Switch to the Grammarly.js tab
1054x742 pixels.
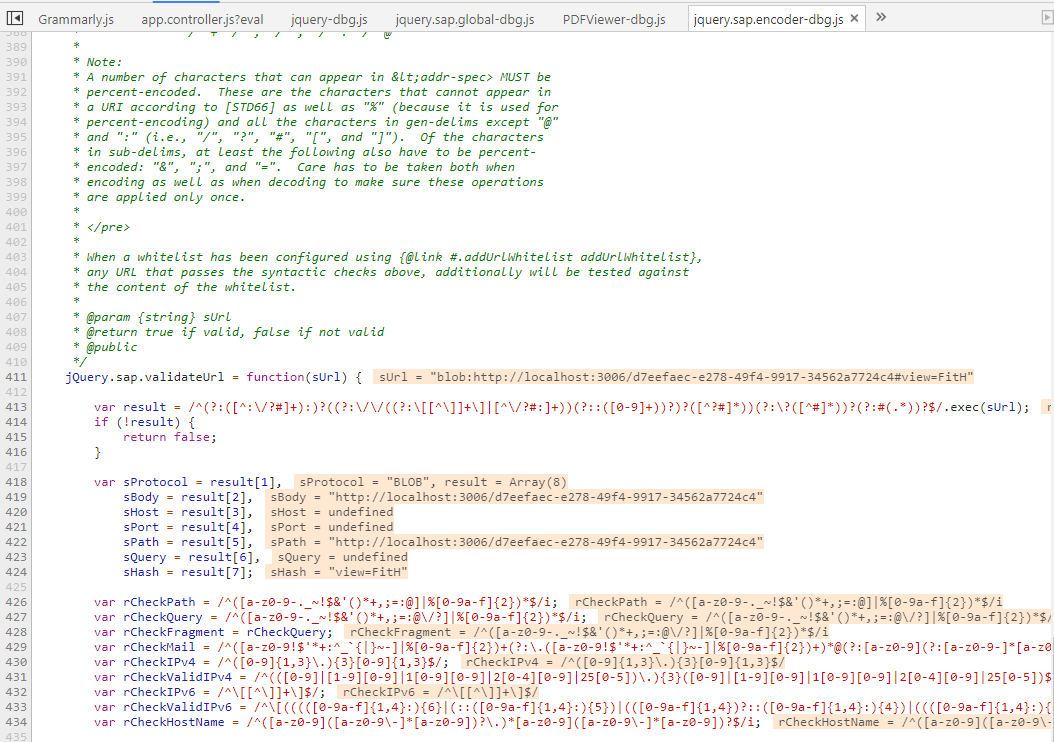76,19
